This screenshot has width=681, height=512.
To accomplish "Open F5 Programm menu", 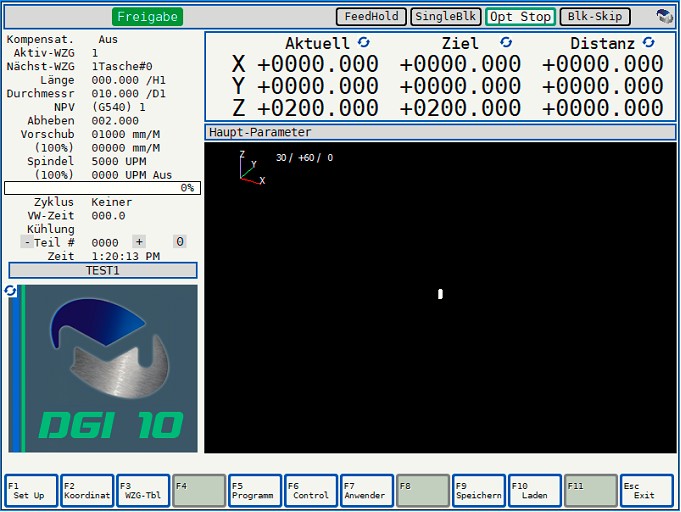I will click(x=255, y=491).
